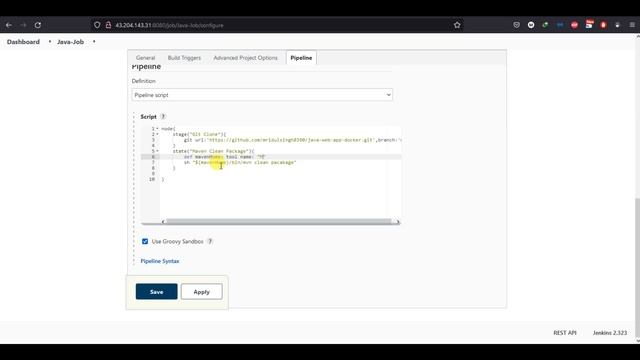Go back using browser back arrow
The width and height of the screenshot is (640, 360).
click(x=9, y=25)
